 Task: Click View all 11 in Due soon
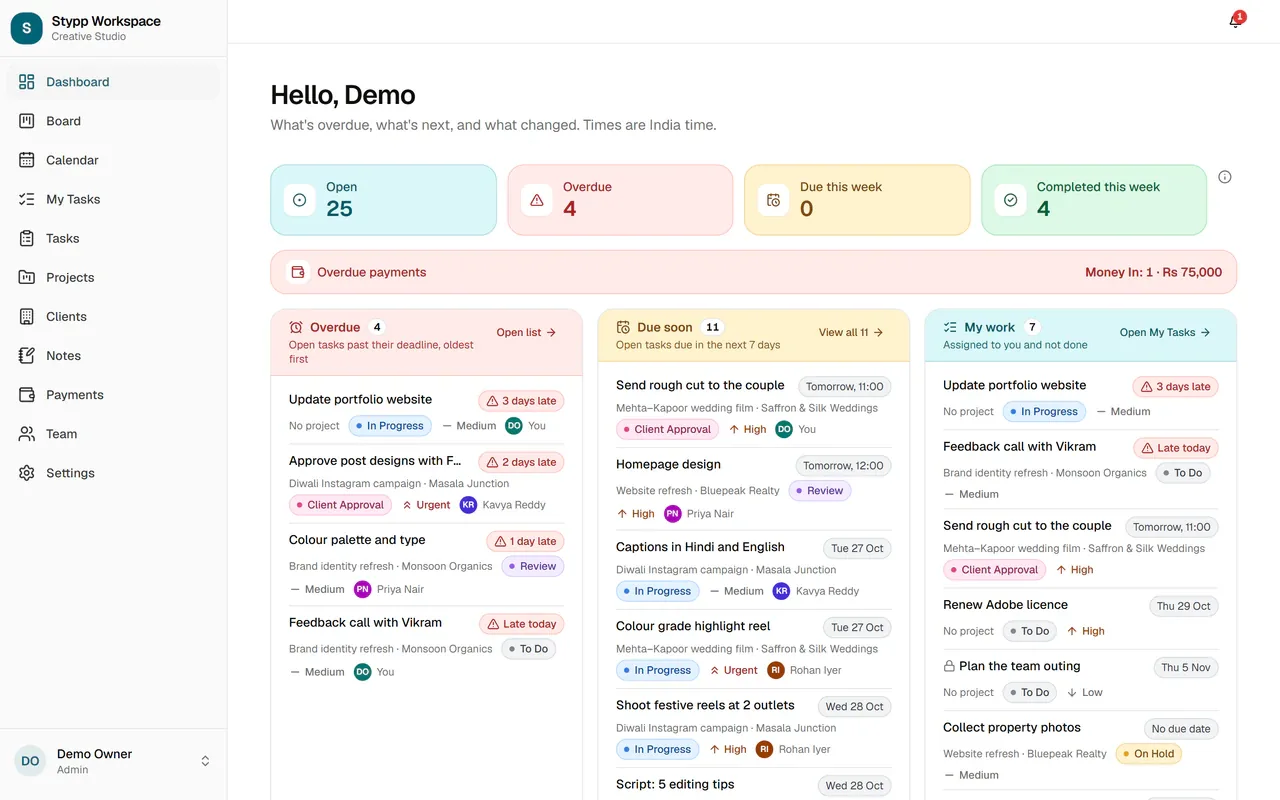(x=851, y=332)
